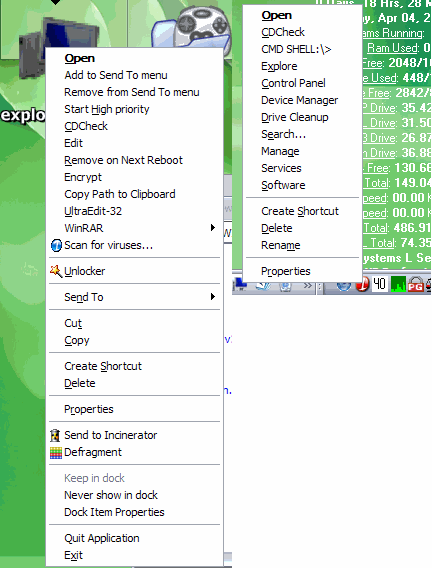Click the tray icon showing 40
This screenshot has height=568, width=432.
pyautogui.click(x=379, y=284)
